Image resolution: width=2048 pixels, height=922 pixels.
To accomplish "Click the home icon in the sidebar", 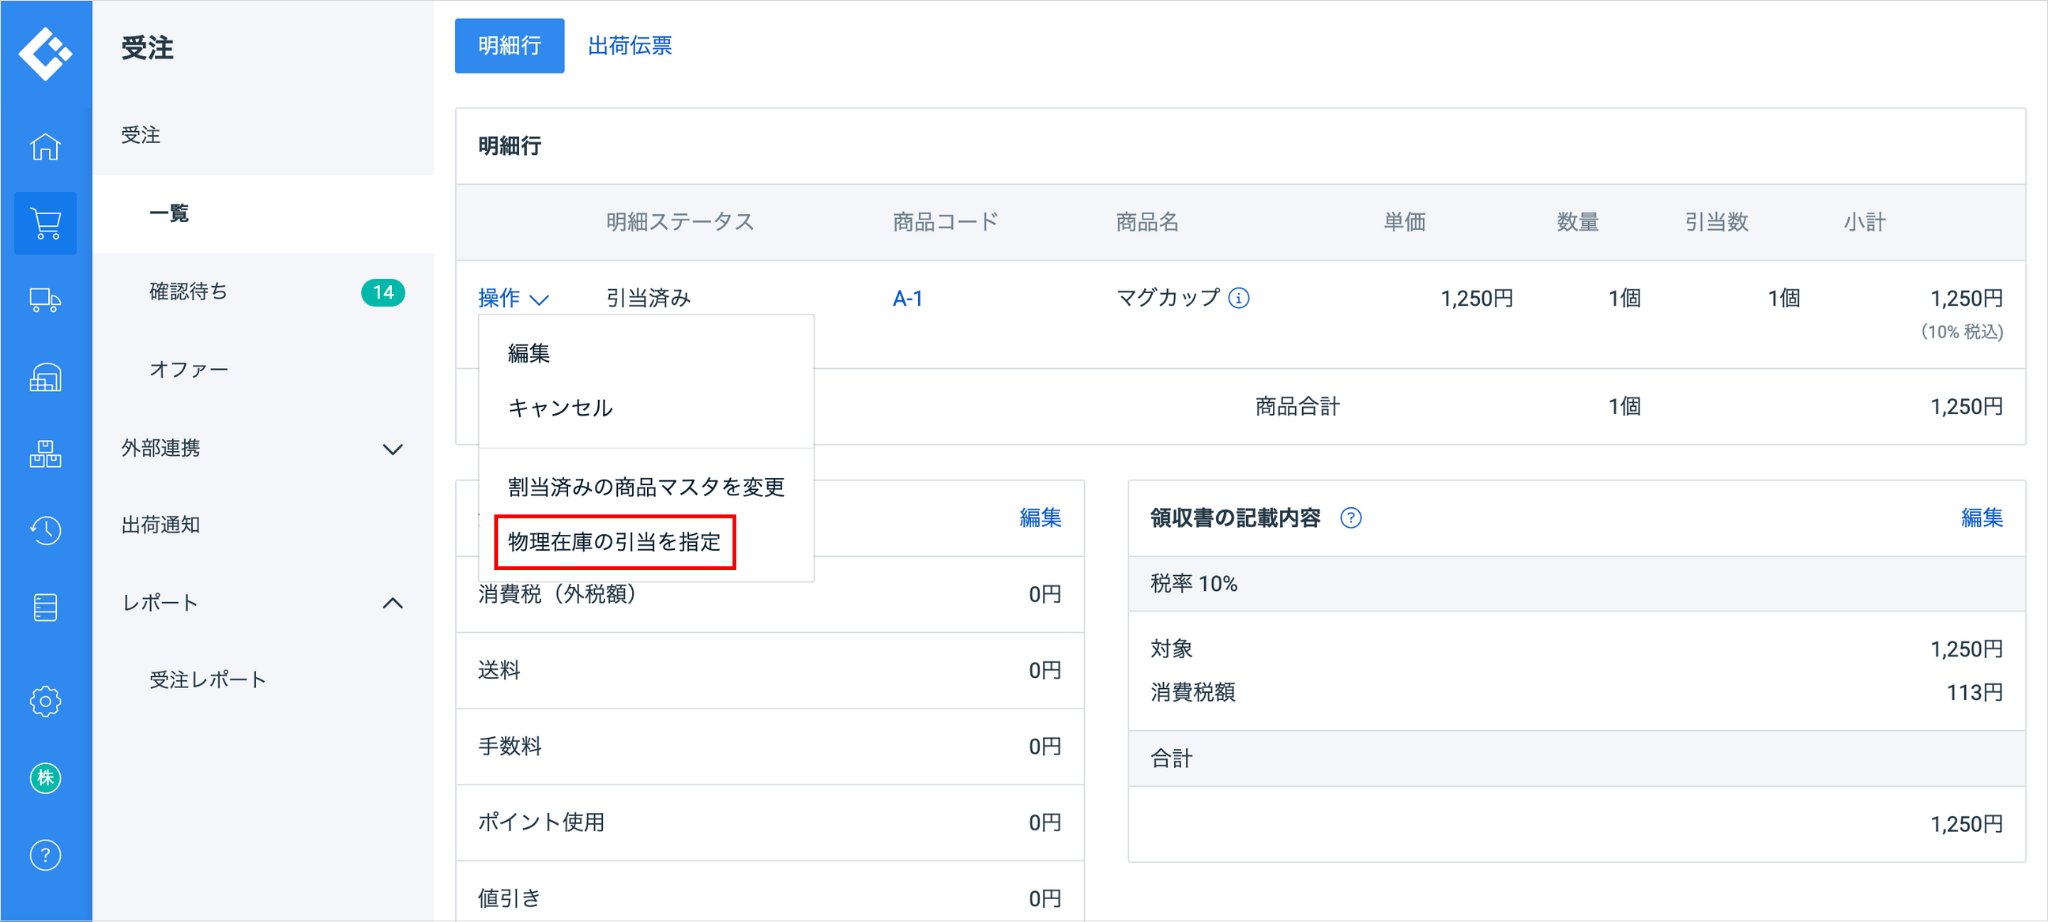I will [x=46, y=147].
